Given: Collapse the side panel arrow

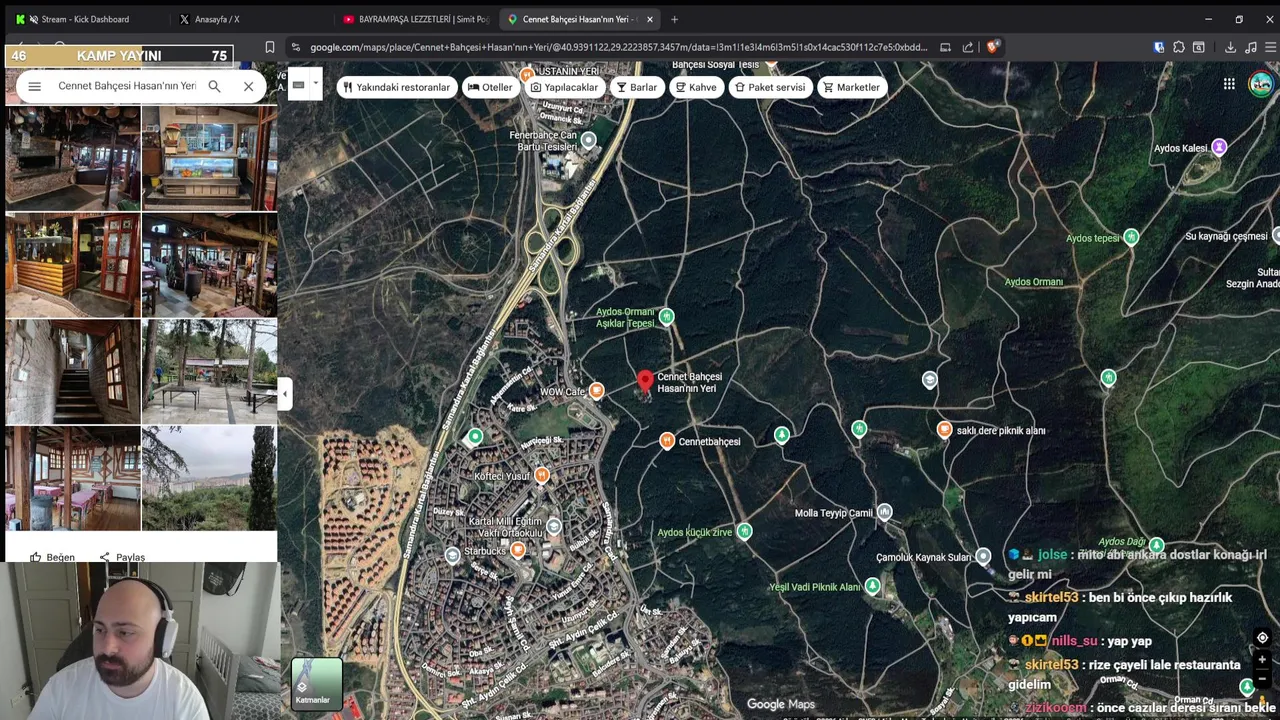Looking at the screenshot, I should pos(285,394).
